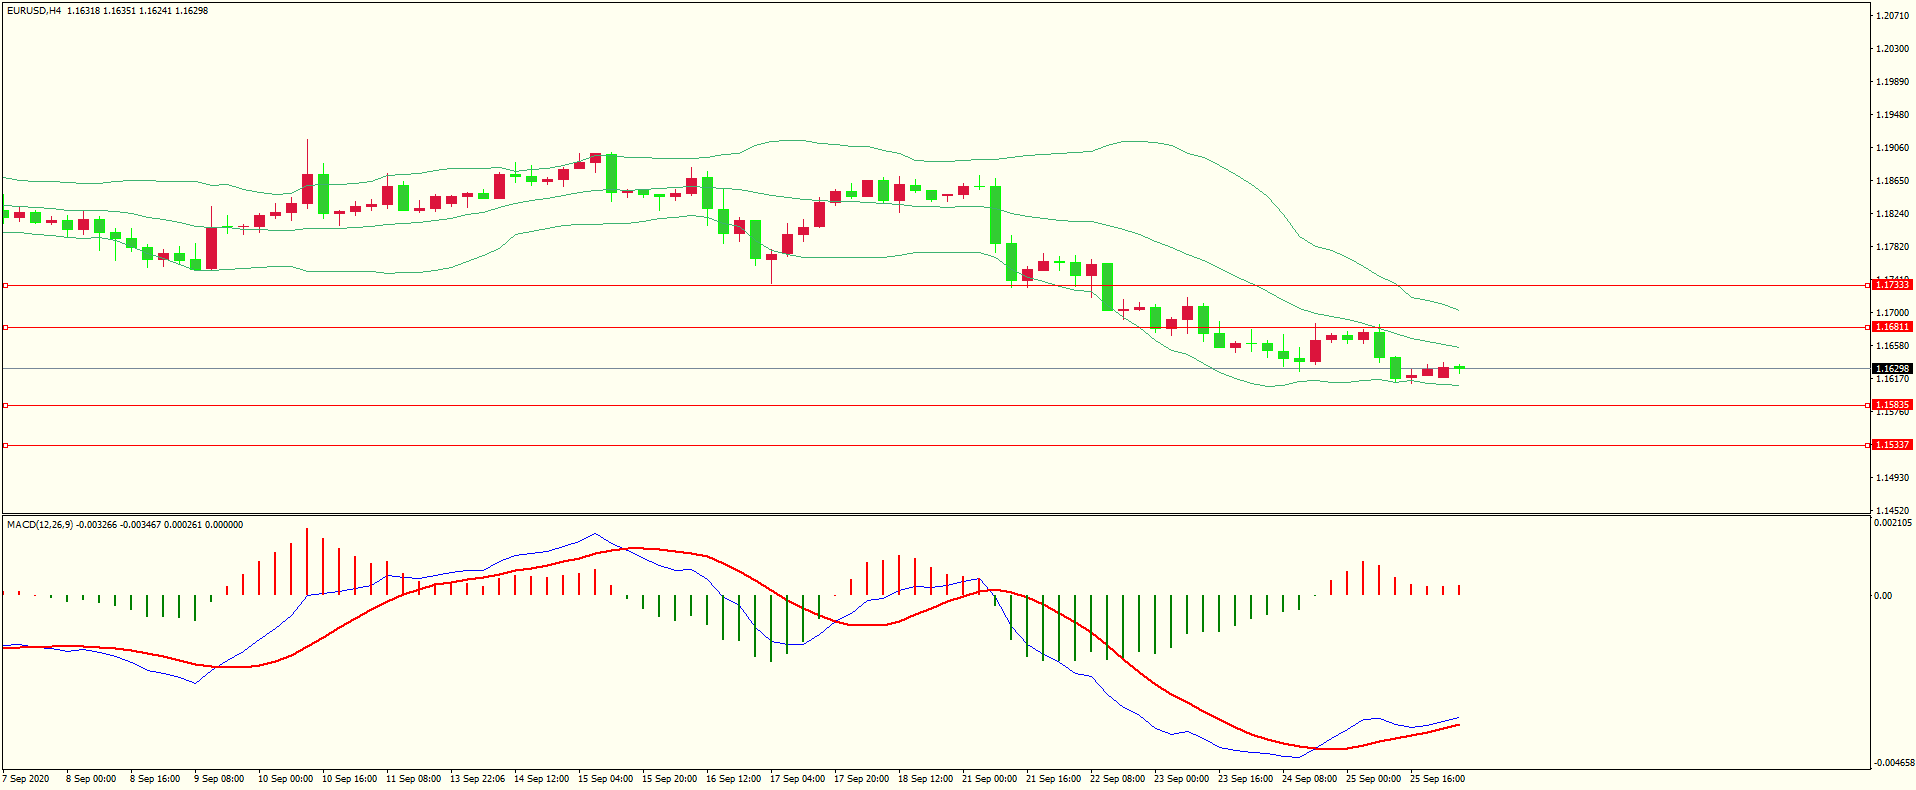Click the 17 Sep 20:00 label on the time axis
The image size is (1916, 790).
pos(861,779)
